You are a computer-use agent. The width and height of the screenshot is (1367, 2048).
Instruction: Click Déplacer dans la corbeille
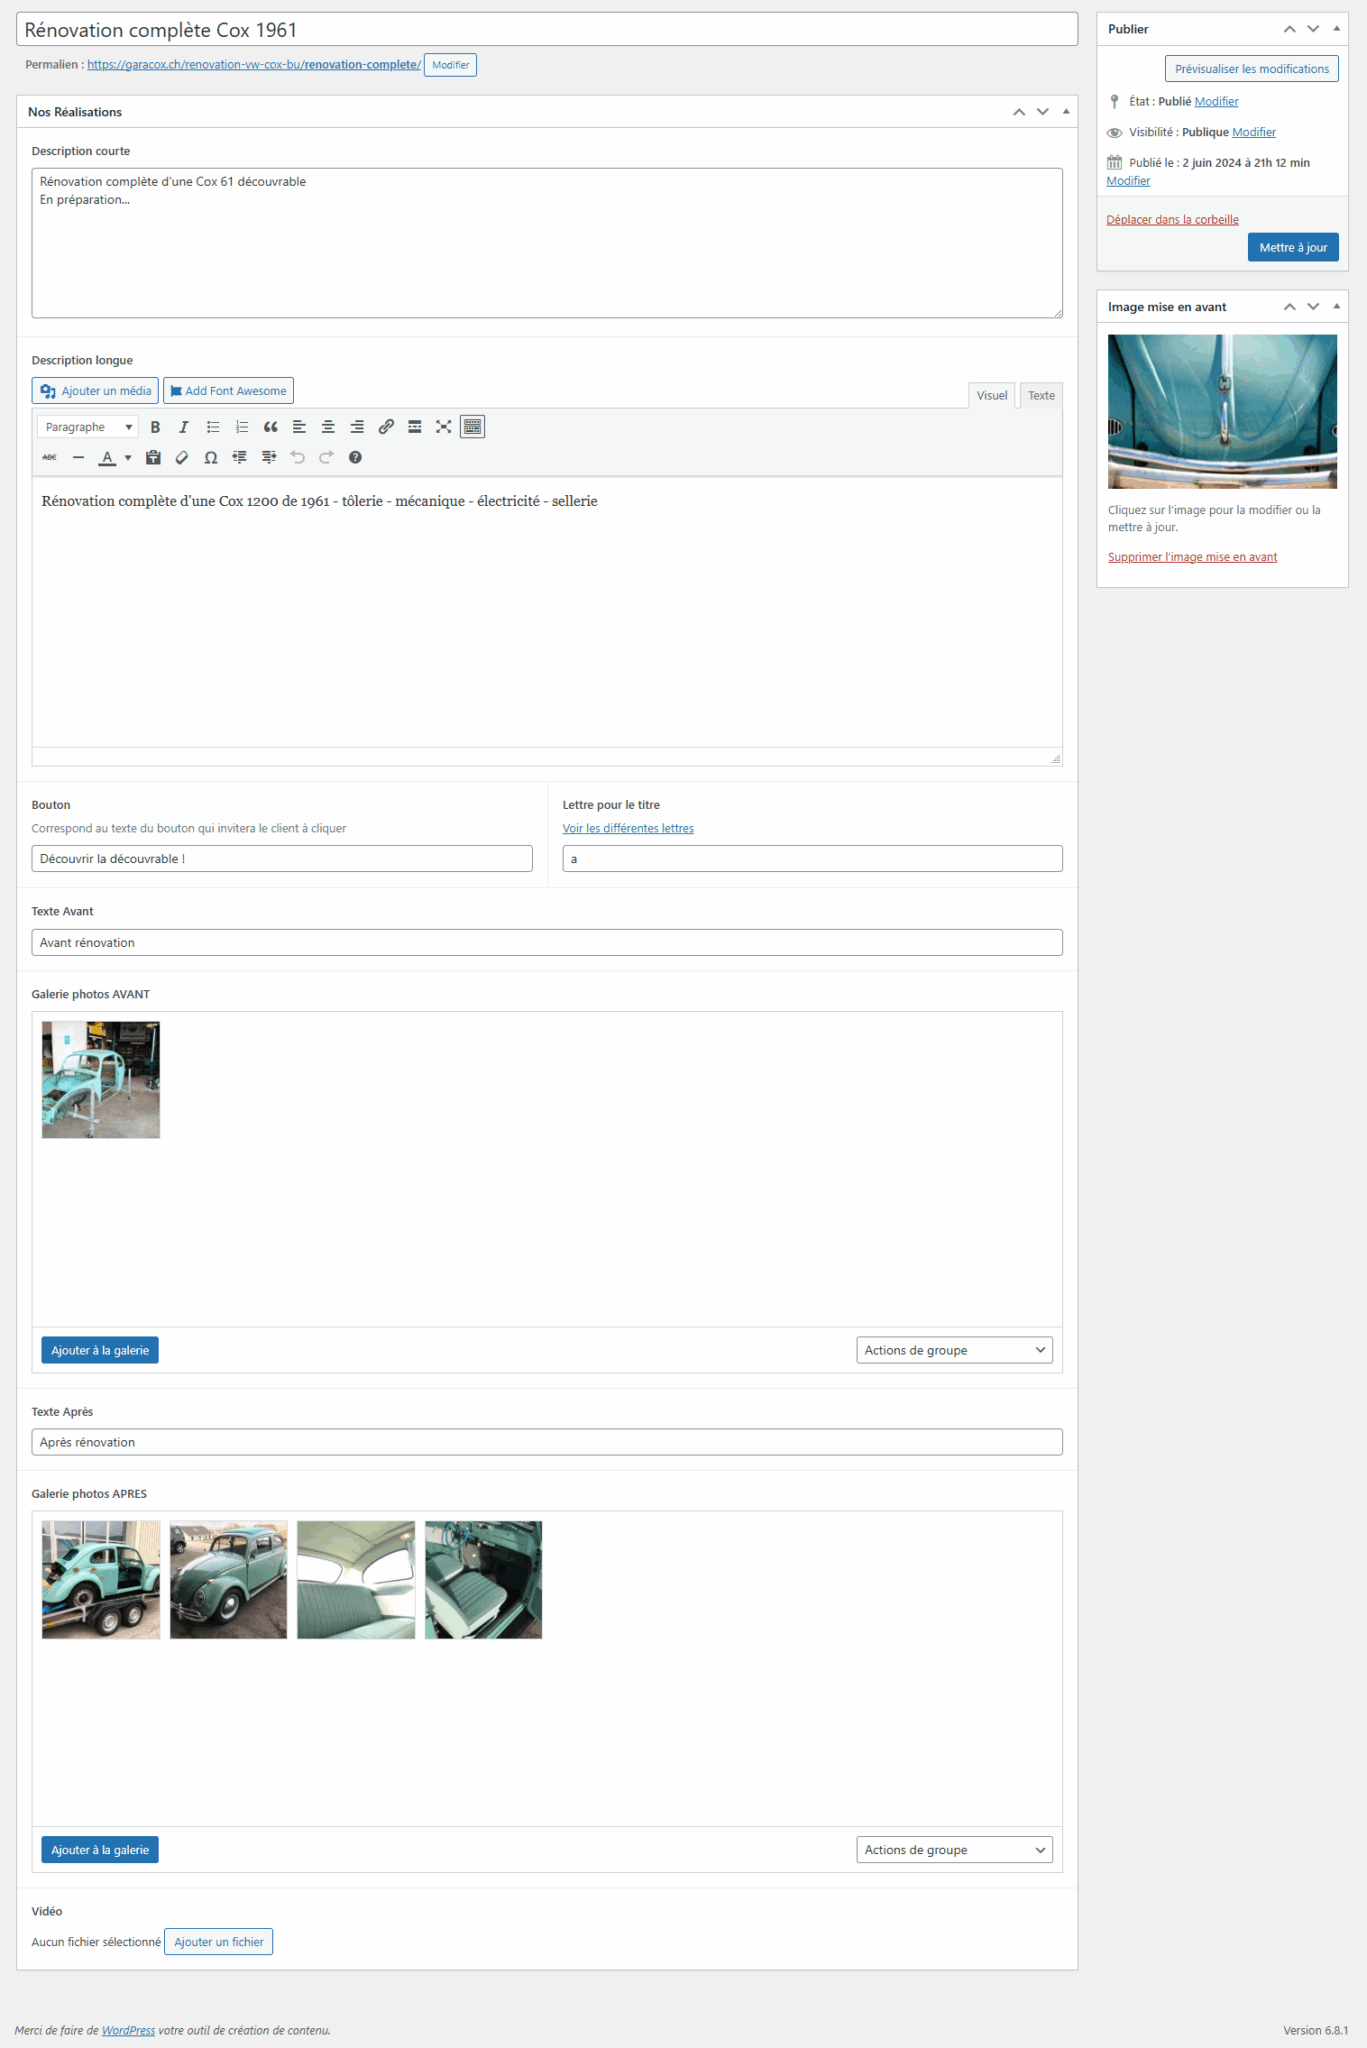coord(1172,220)
